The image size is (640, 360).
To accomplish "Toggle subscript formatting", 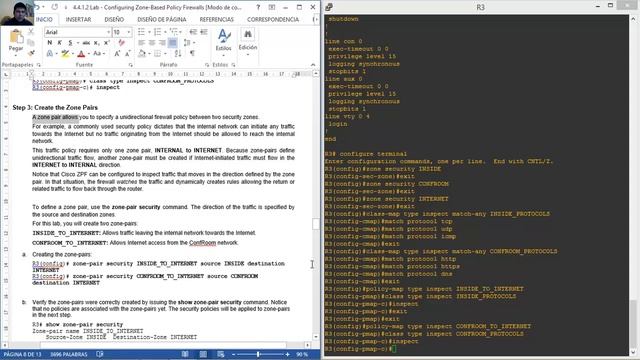I will (x=96, y=42).
